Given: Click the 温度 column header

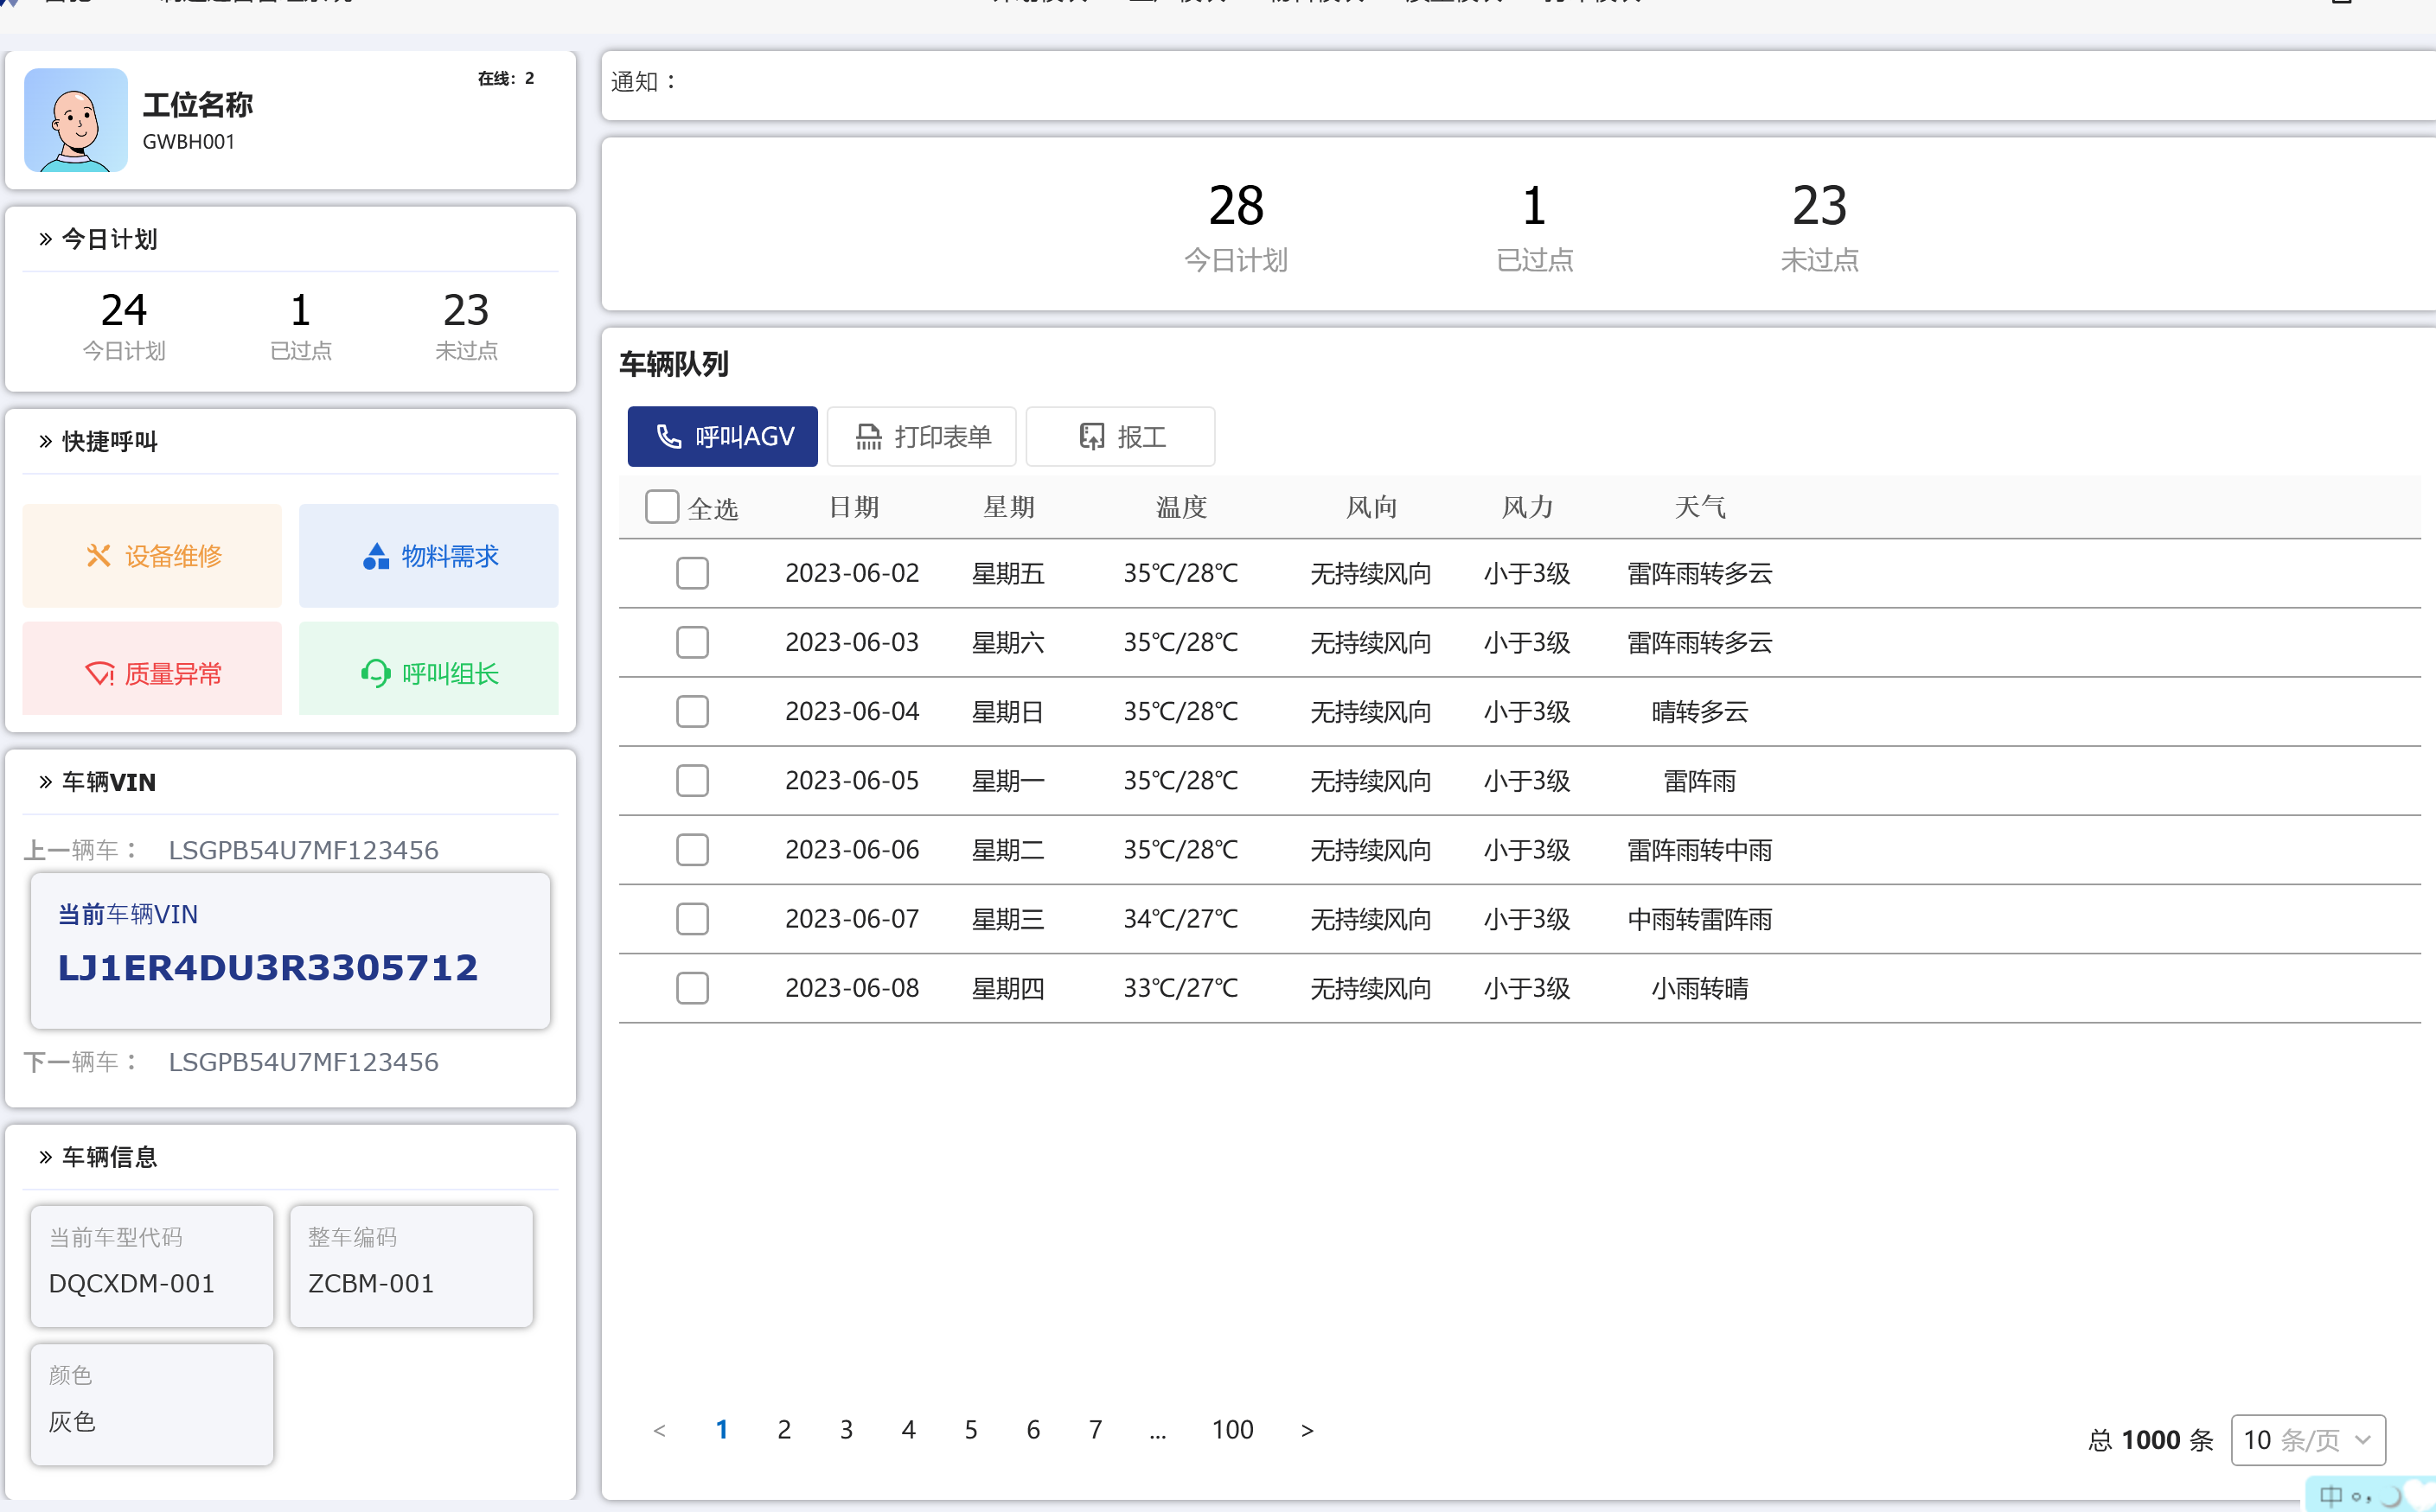Looking at the screenshot, I should (1181, 507).
